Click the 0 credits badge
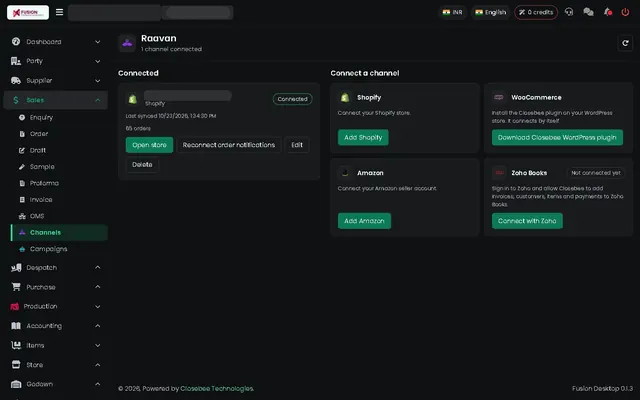This screenshot has height=400, width=640. click(x=536, y=12)
